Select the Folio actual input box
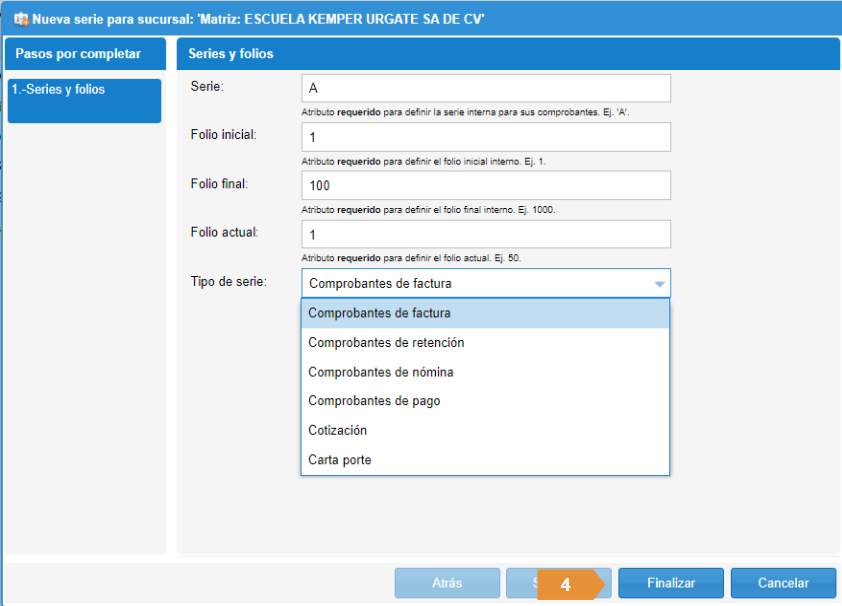Image resolution: width=842 pixels, height=606 pixels. point(485,234)
